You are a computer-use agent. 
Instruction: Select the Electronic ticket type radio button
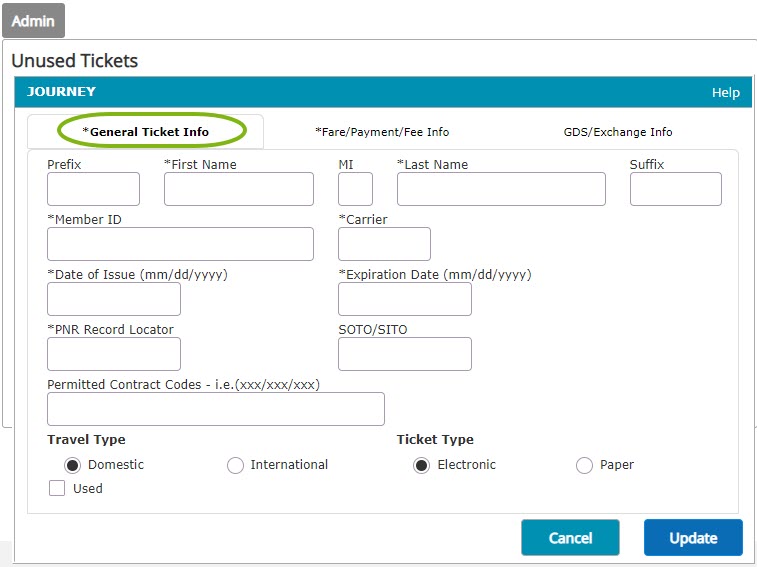[421, 466]
